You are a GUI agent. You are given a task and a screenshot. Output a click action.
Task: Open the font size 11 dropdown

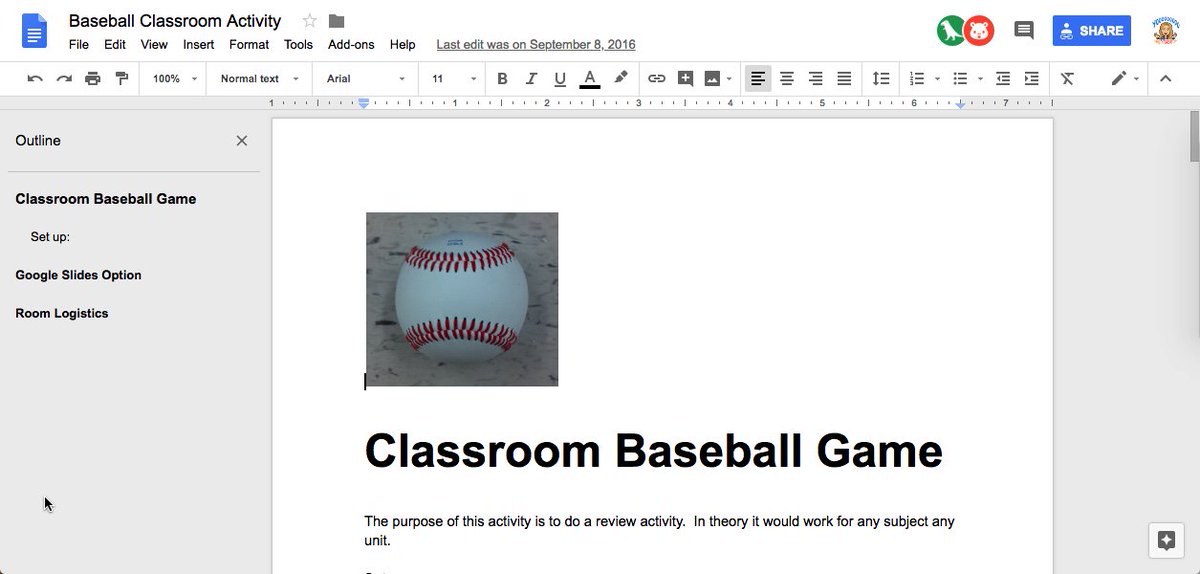(454, 78)
